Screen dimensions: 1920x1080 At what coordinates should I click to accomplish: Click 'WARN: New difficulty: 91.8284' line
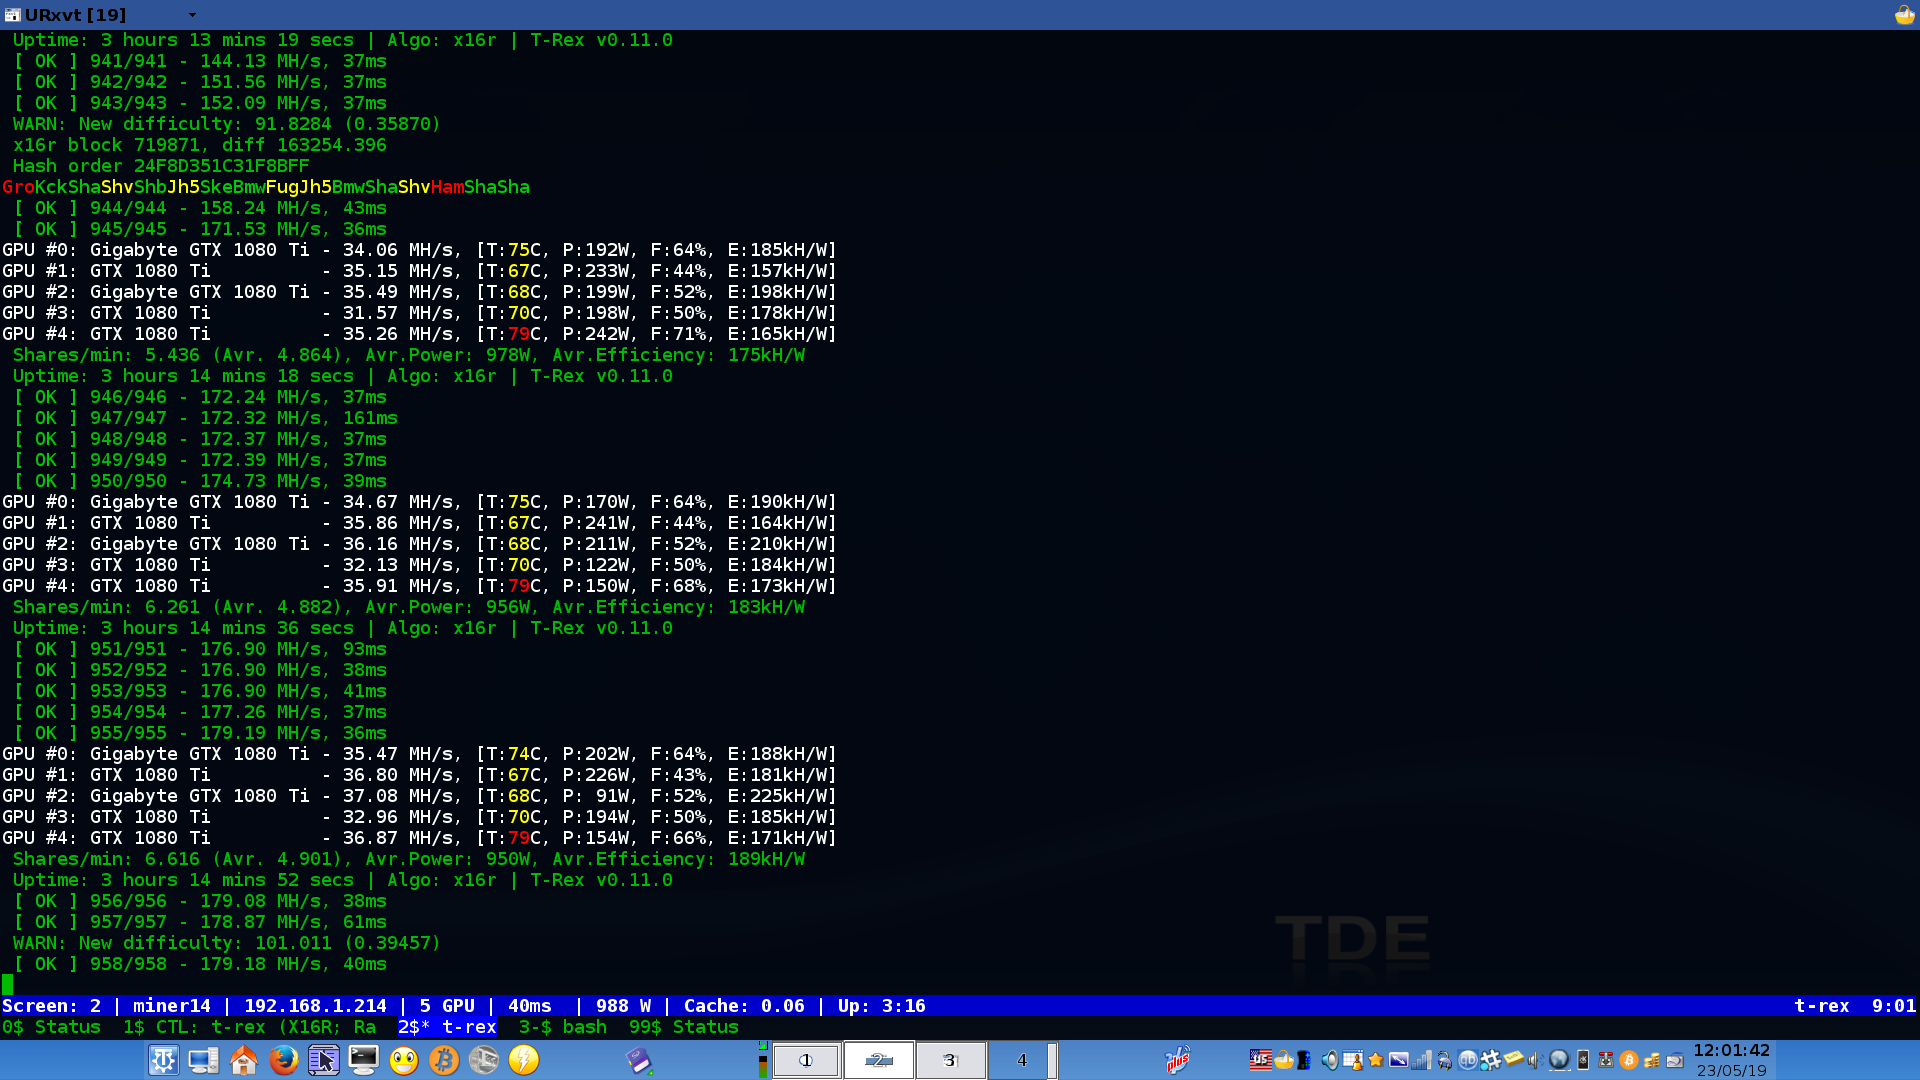coord(227,124)
